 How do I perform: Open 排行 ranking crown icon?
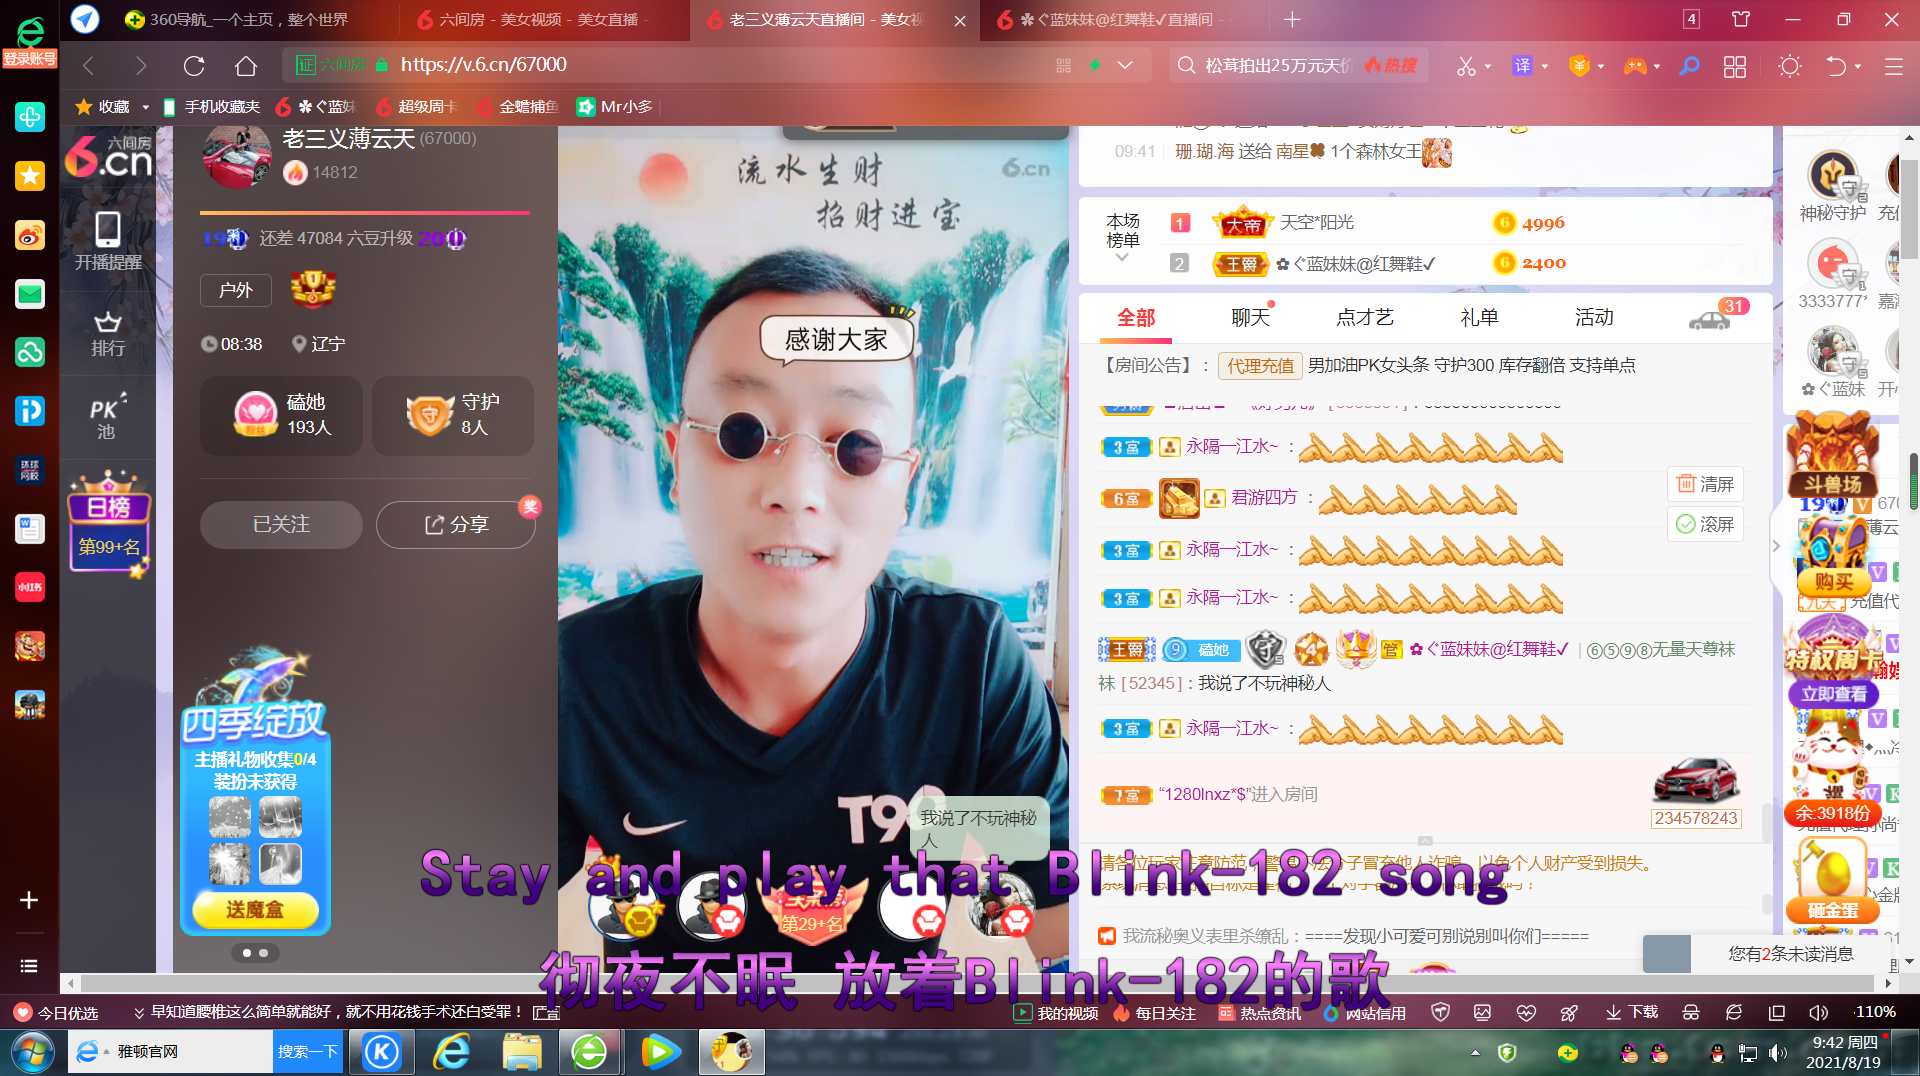[x=108, y=334]
